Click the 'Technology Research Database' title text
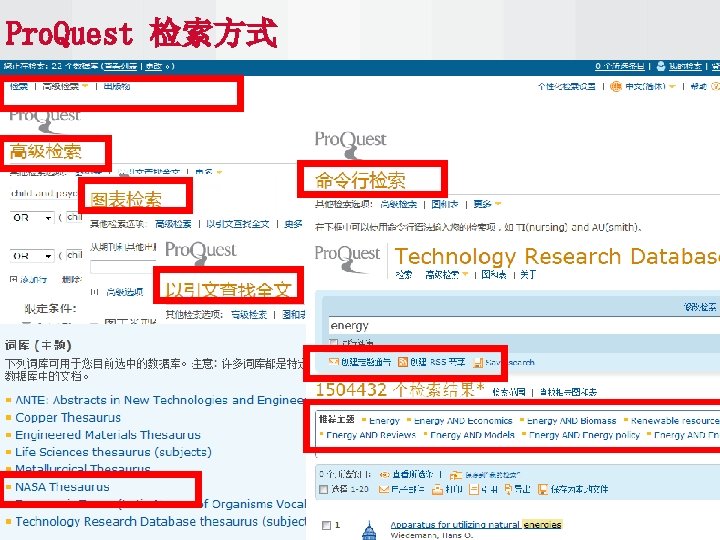 point(557,257)
